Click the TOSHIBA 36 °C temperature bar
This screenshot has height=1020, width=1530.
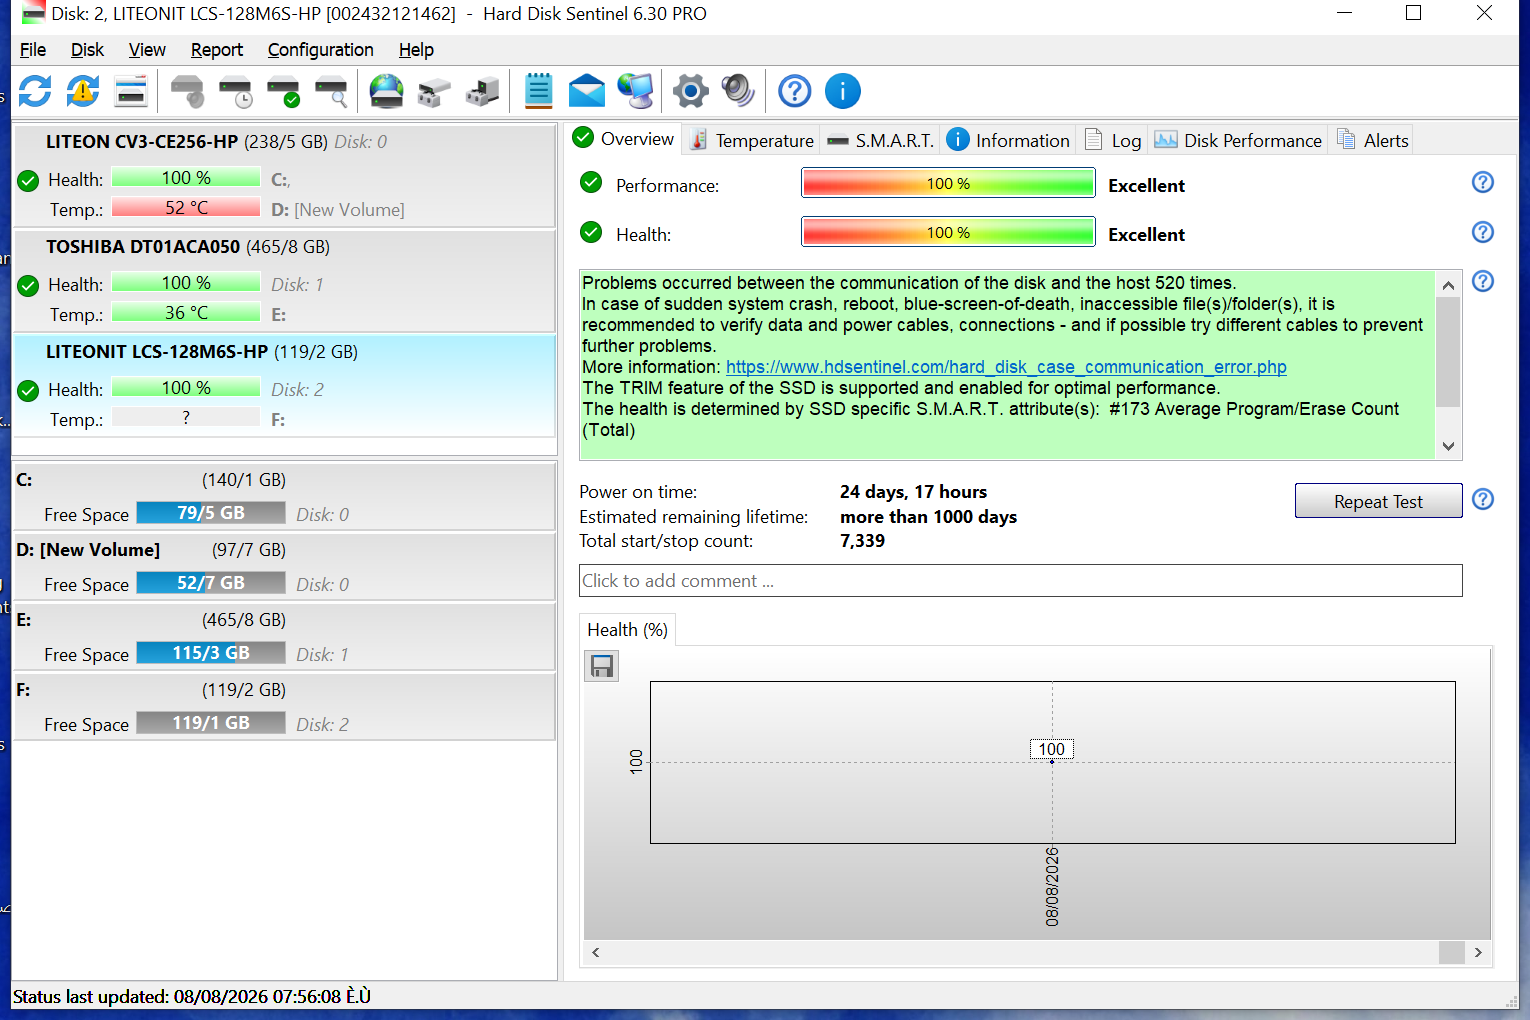[186, 313]
